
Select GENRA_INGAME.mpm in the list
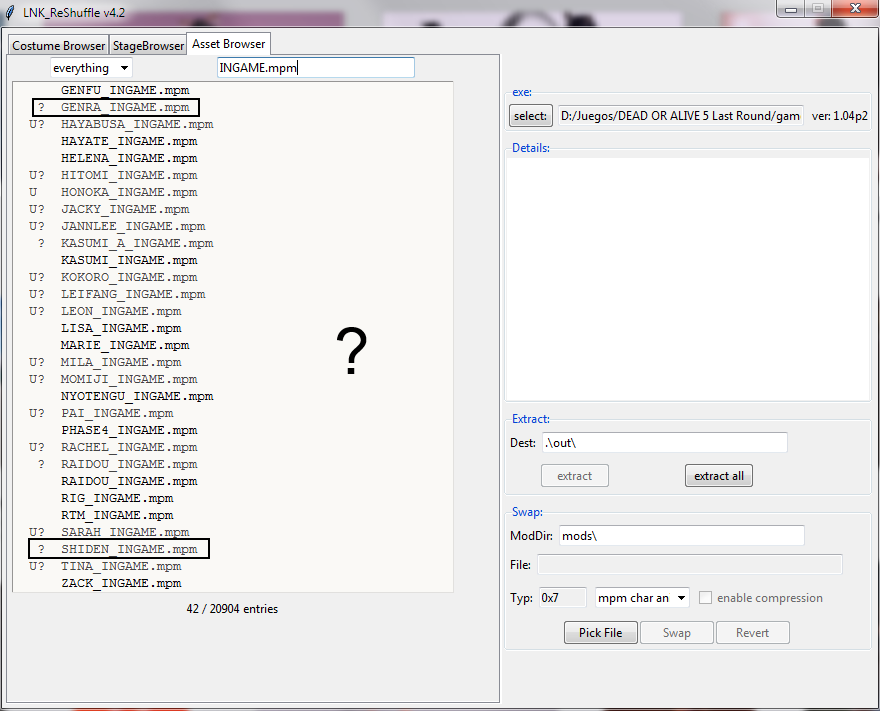coord(124,107)
